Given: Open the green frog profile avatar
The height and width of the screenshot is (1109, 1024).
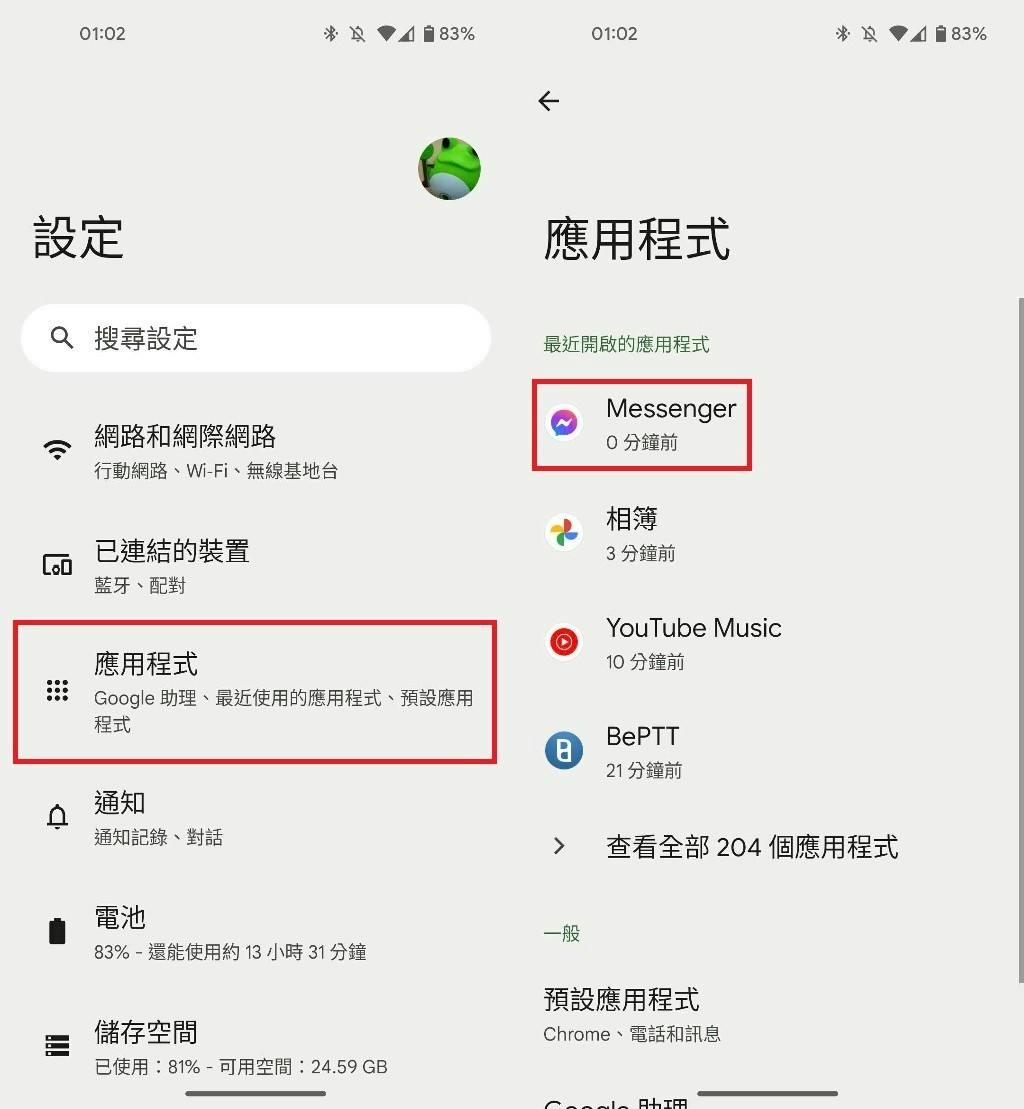Looking at the screenshot, I should (450, 169).
